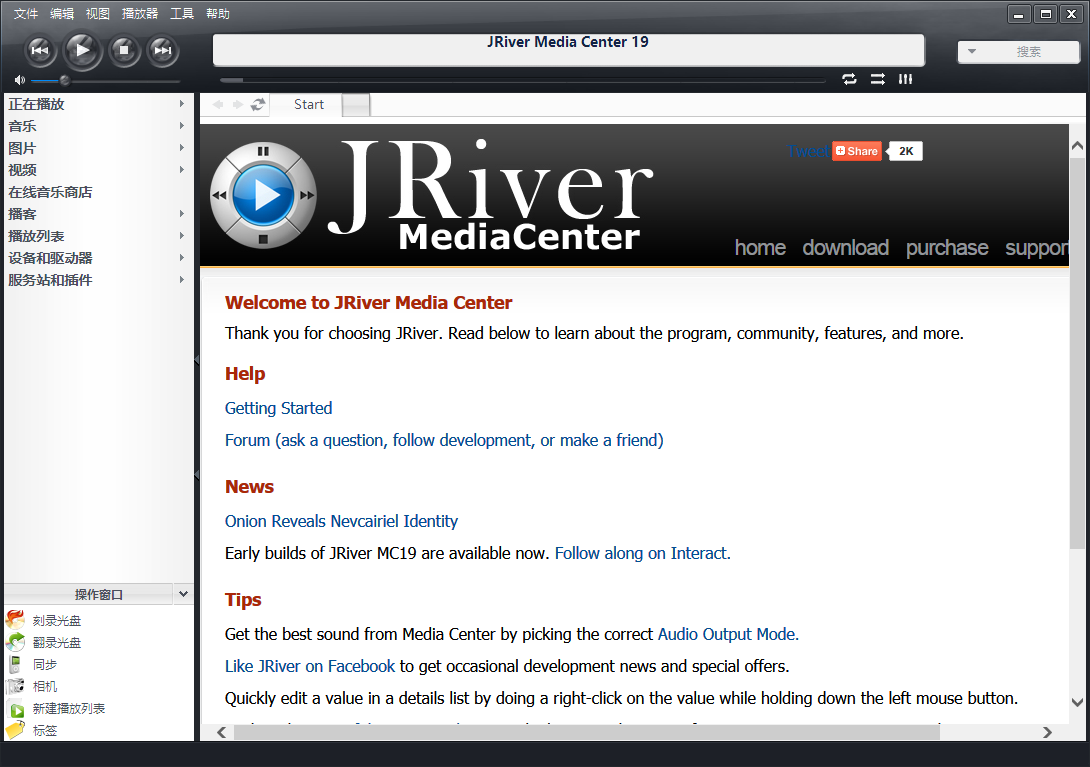Stop playback with the Stop button
This screenshot has height=767, width=1090.
[x=124, y=50]
